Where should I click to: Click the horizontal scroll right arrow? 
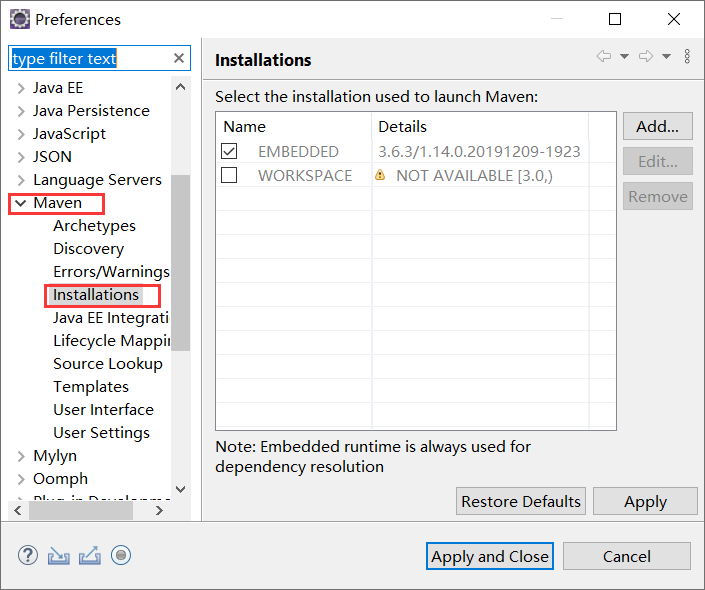pos(159,510)
